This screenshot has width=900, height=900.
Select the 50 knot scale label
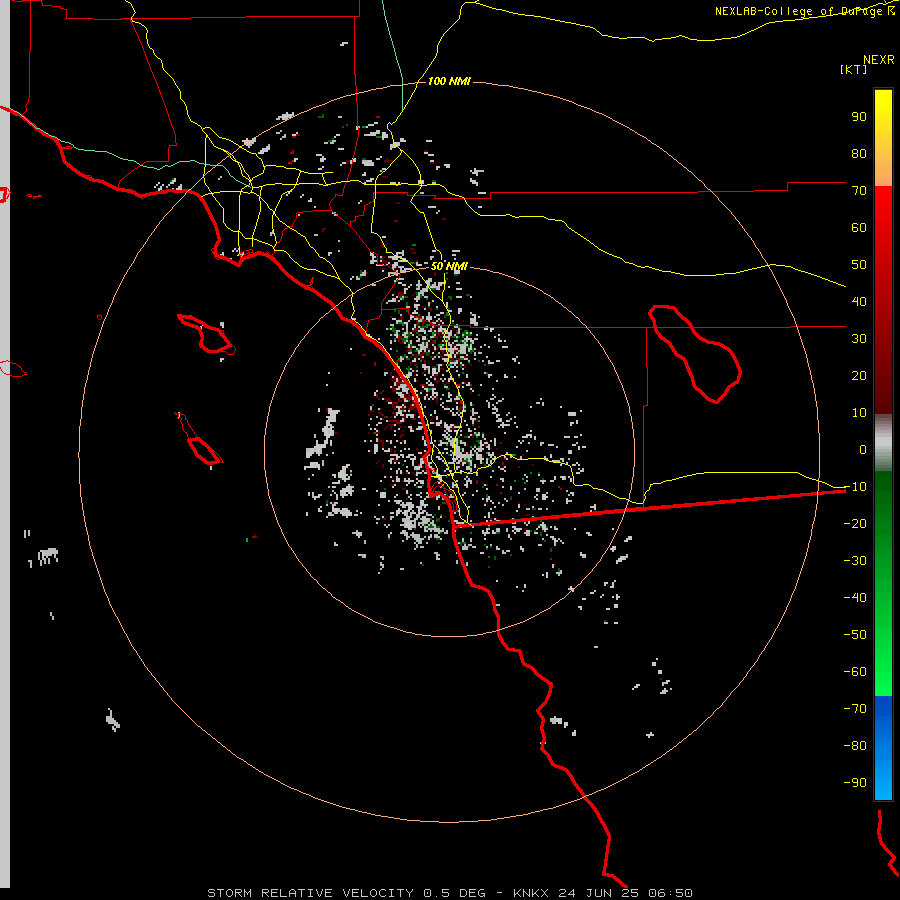coord(859,265)
